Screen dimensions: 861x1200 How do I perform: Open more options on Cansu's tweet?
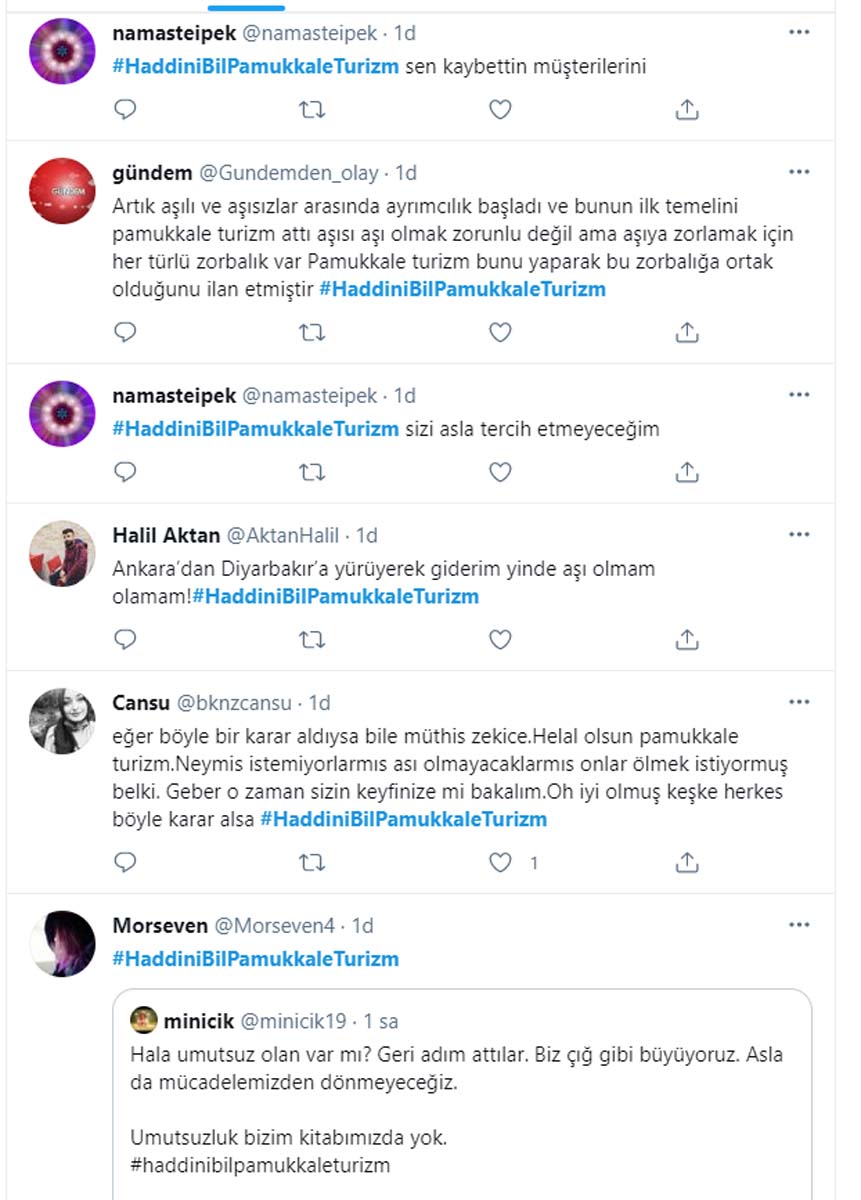point(798,700)
